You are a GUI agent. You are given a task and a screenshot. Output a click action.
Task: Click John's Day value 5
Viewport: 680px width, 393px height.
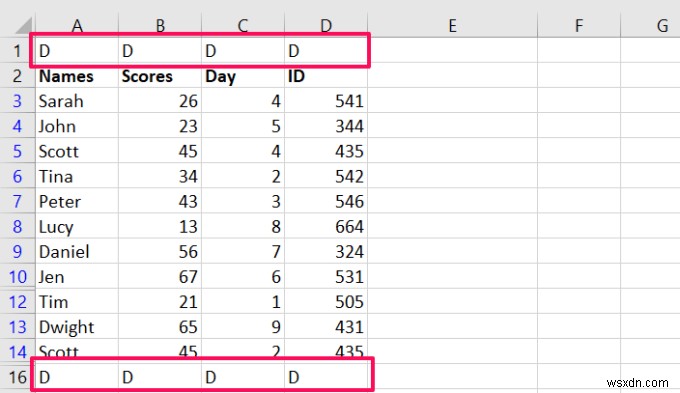(x=243, y=126)
